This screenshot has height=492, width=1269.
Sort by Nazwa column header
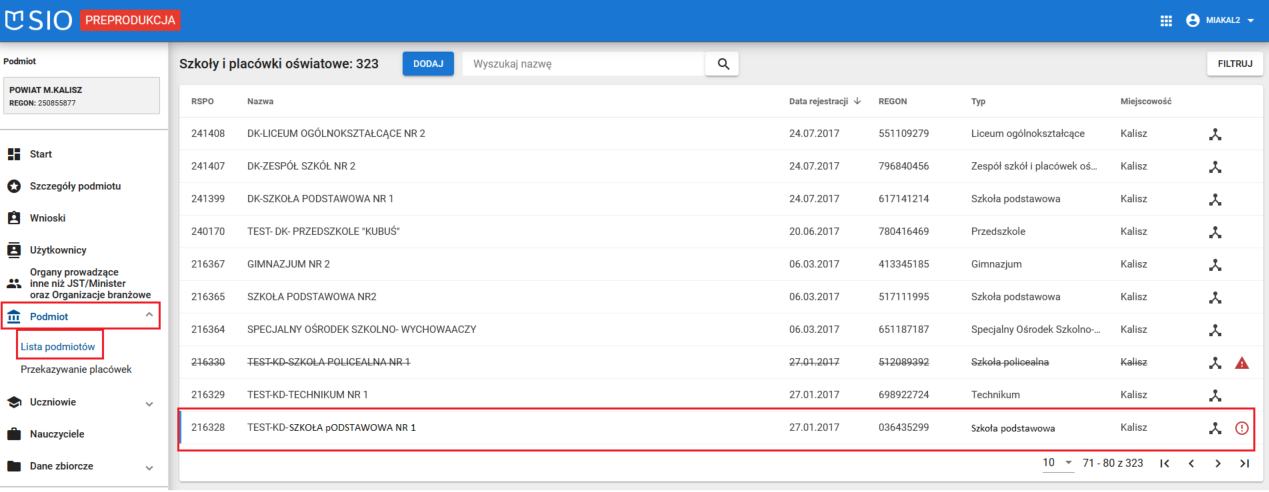(x=260, y=101)
